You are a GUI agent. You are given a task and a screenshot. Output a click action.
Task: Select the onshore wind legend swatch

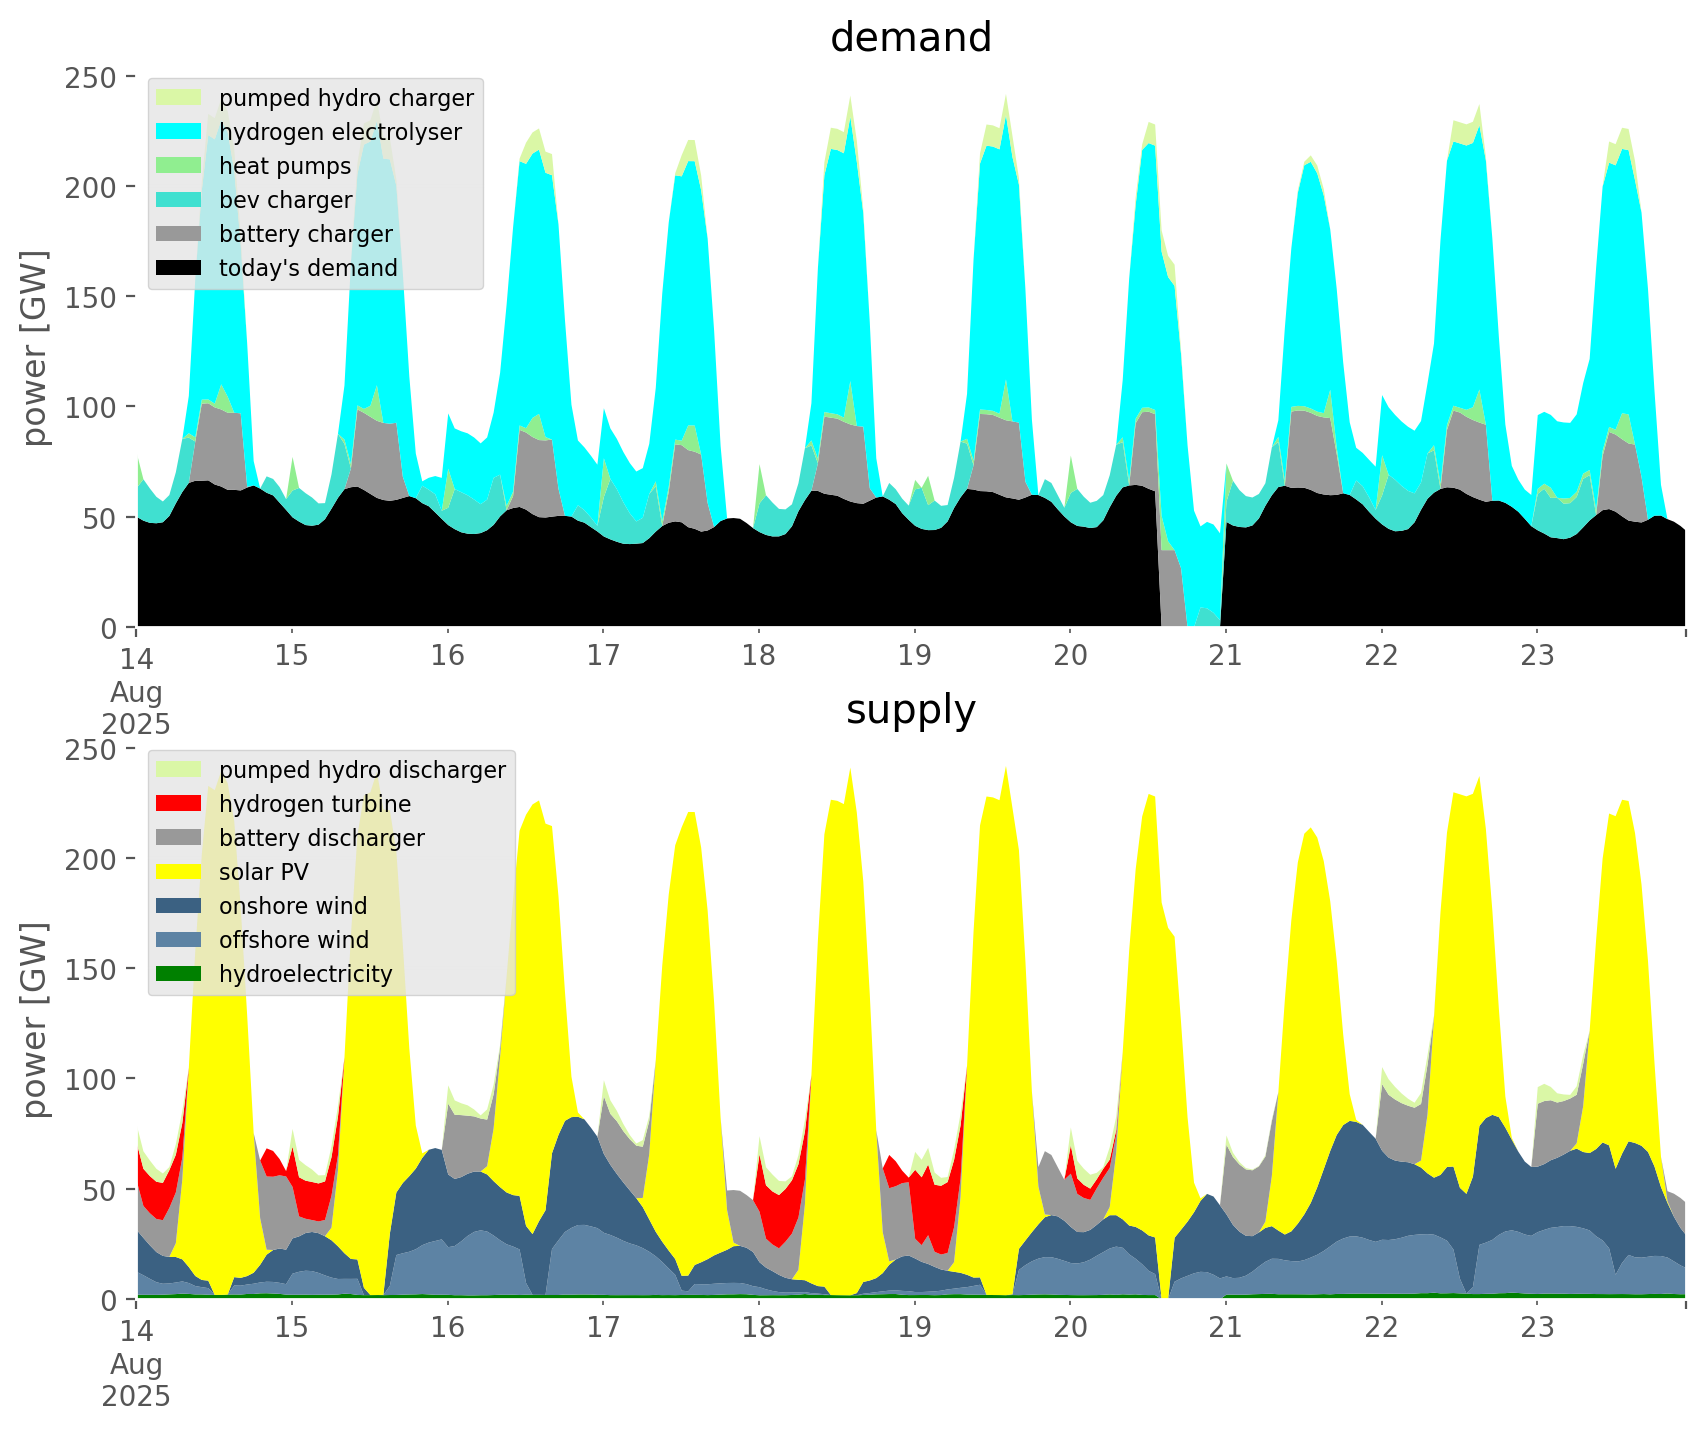pyautogui.click(x=180, y=906)
